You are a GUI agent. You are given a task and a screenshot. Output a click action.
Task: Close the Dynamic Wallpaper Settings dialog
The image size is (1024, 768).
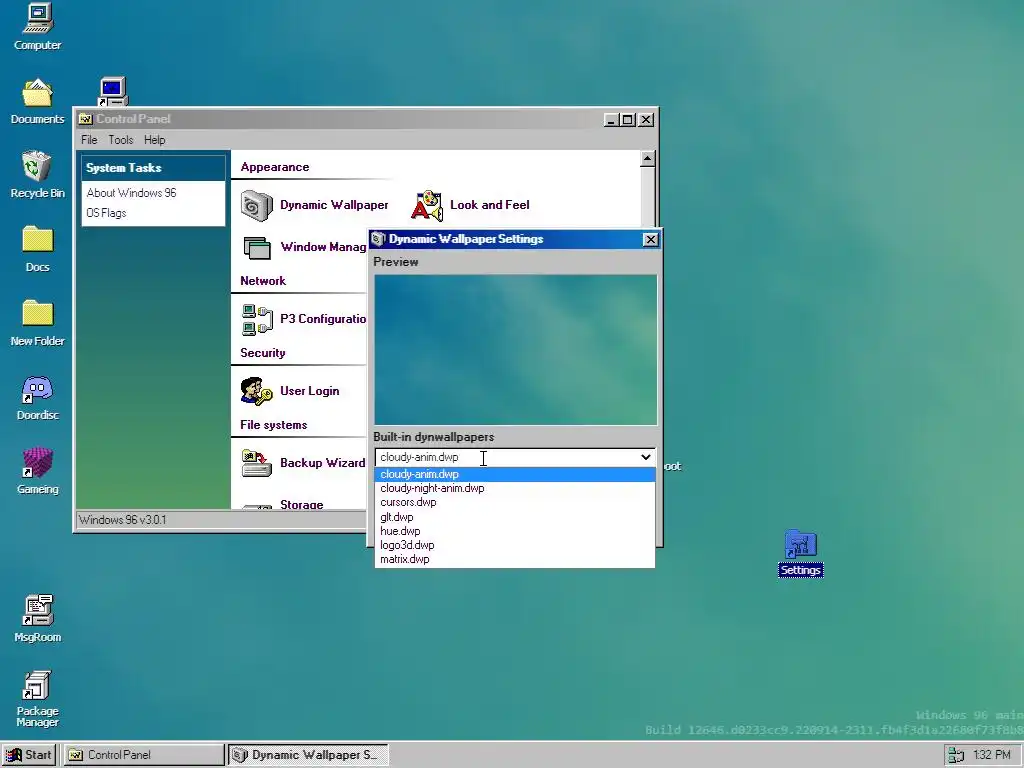point(650,240)
